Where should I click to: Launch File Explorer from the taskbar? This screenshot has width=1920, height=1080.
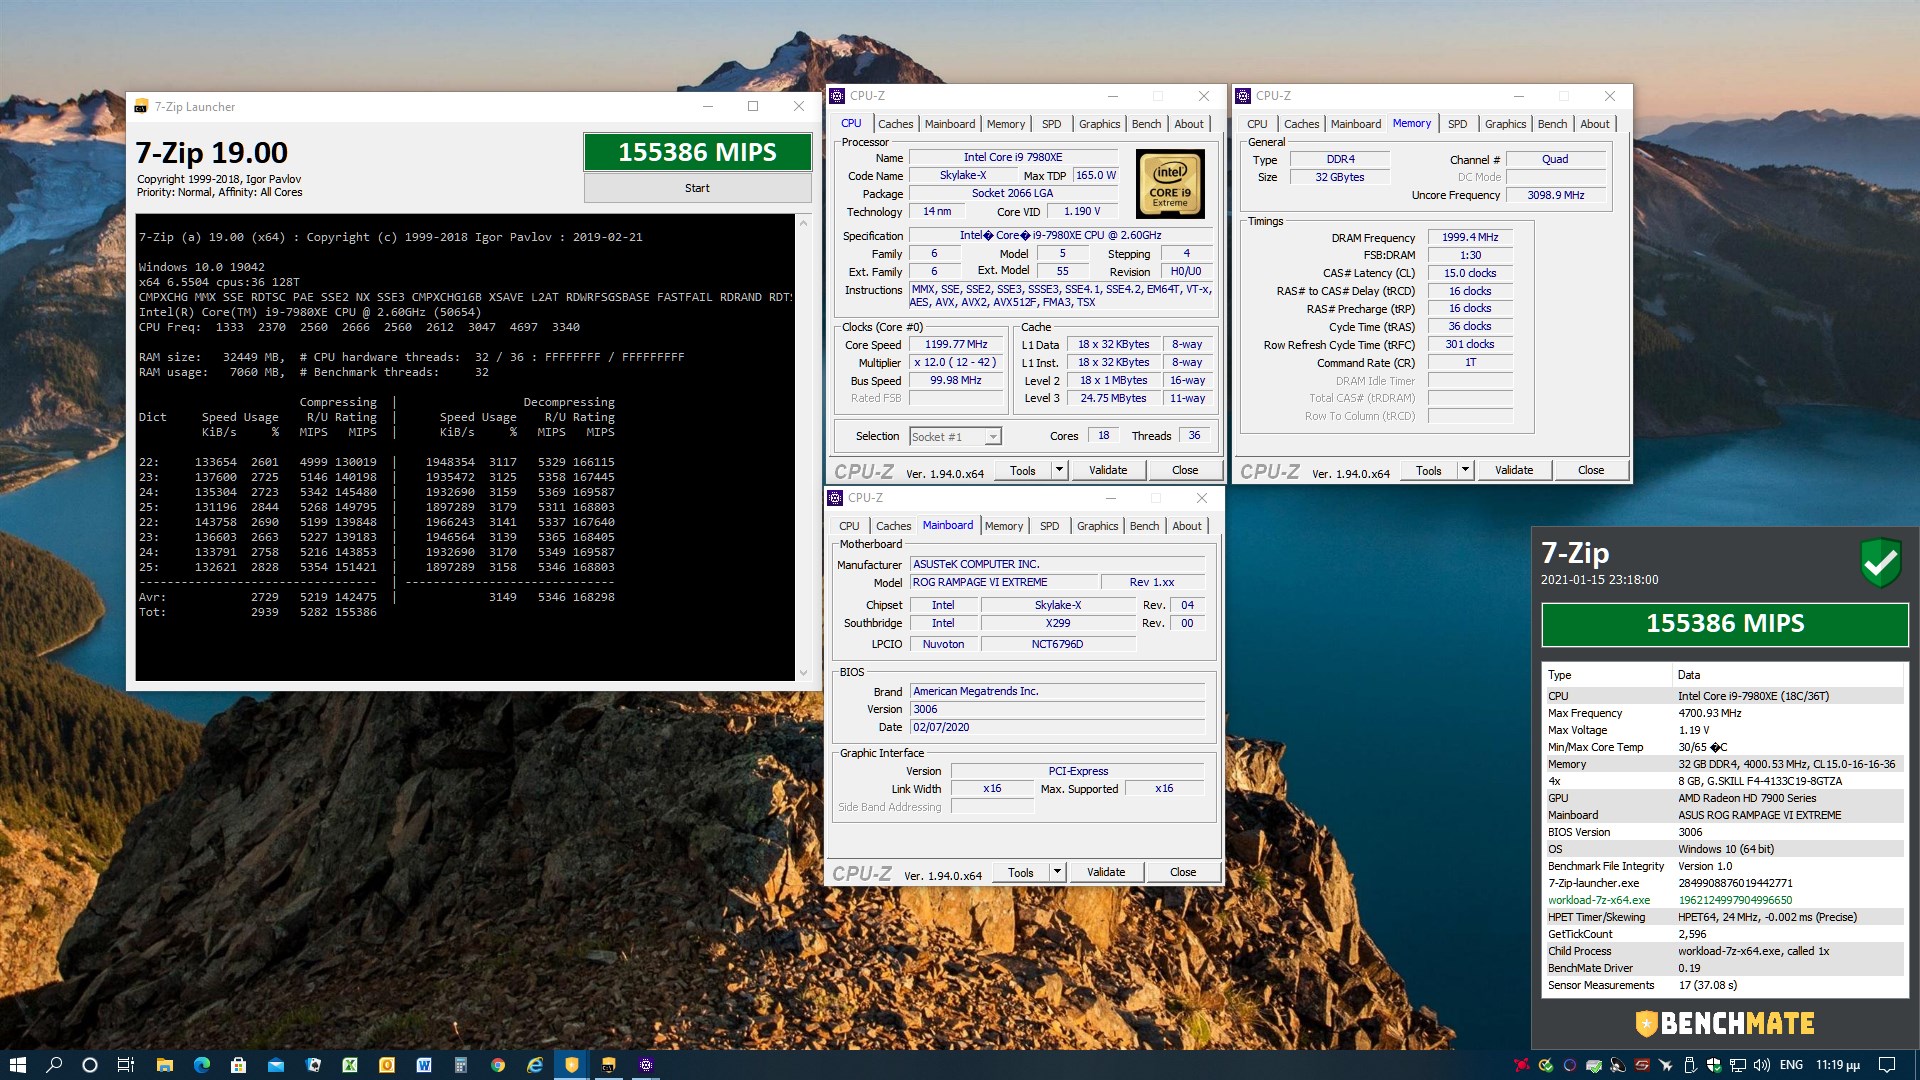pos(165,1065)
